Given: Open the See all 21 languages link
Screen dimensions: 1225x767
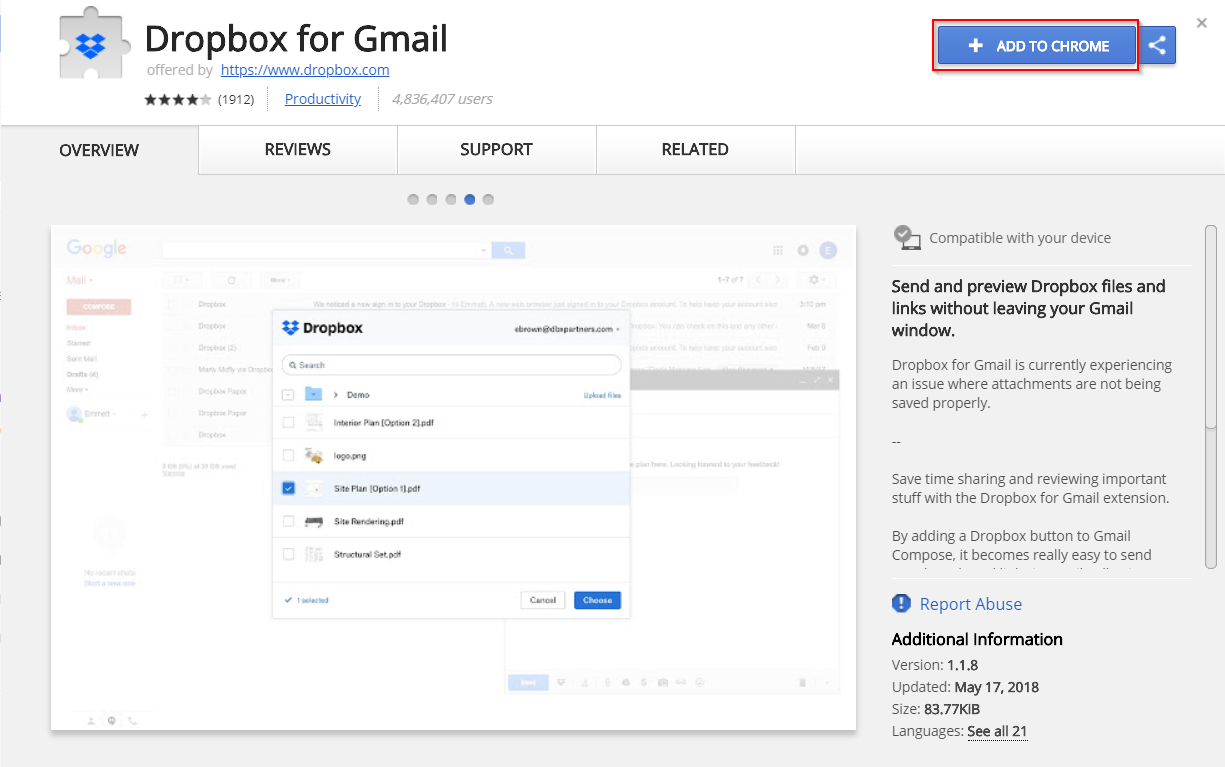Looking at the screenshot, I should [x=997, y=731].
